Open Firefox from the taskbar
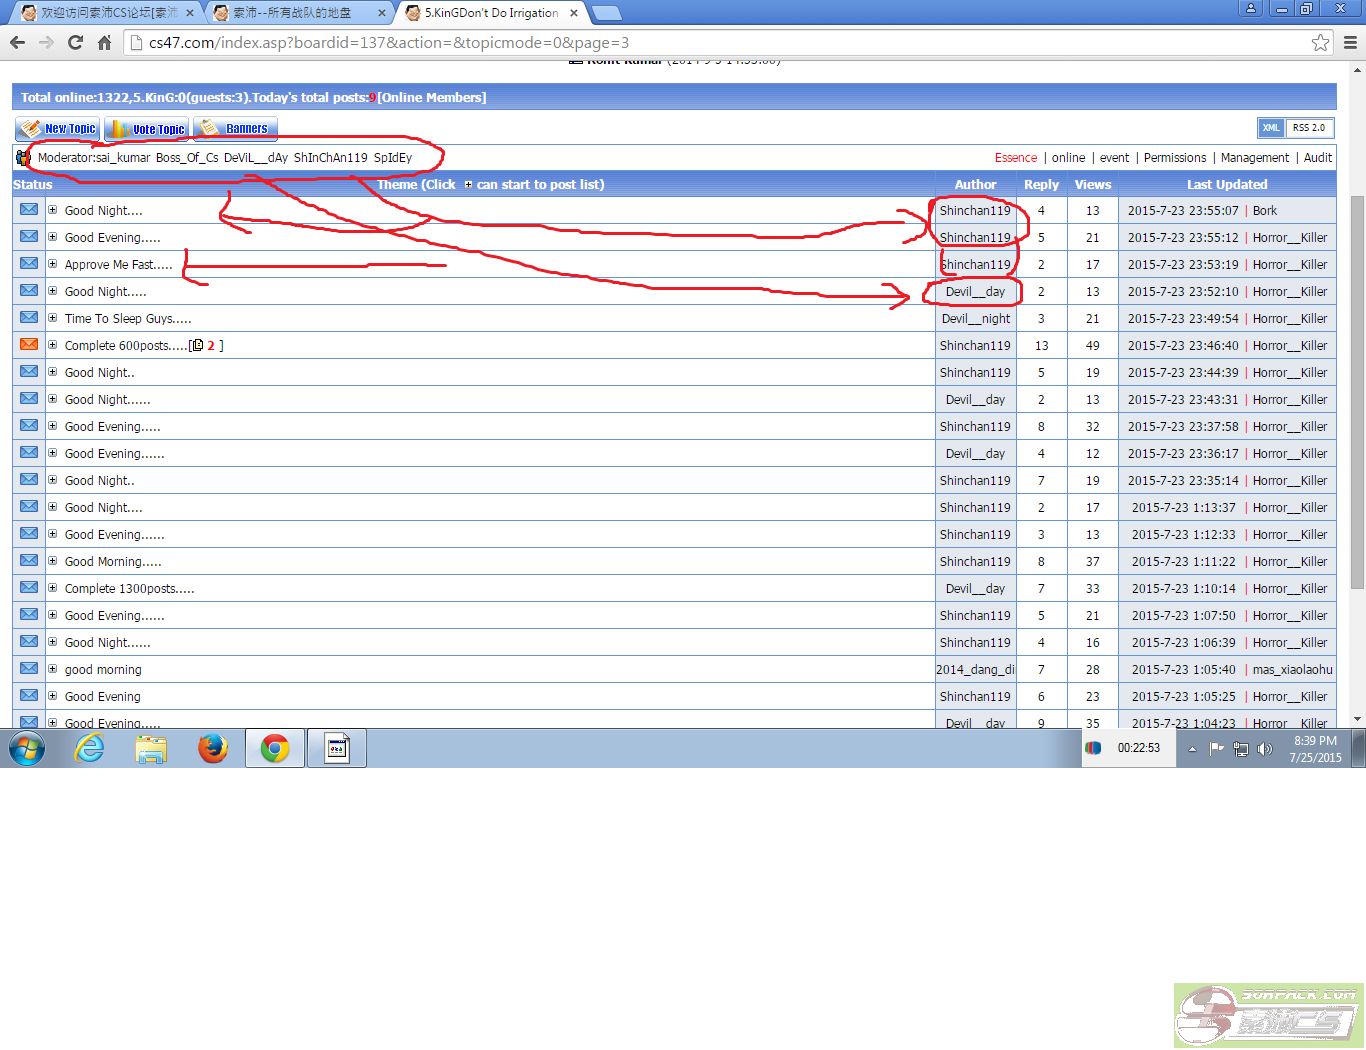 pyautogui.click(x=212, y=748)
